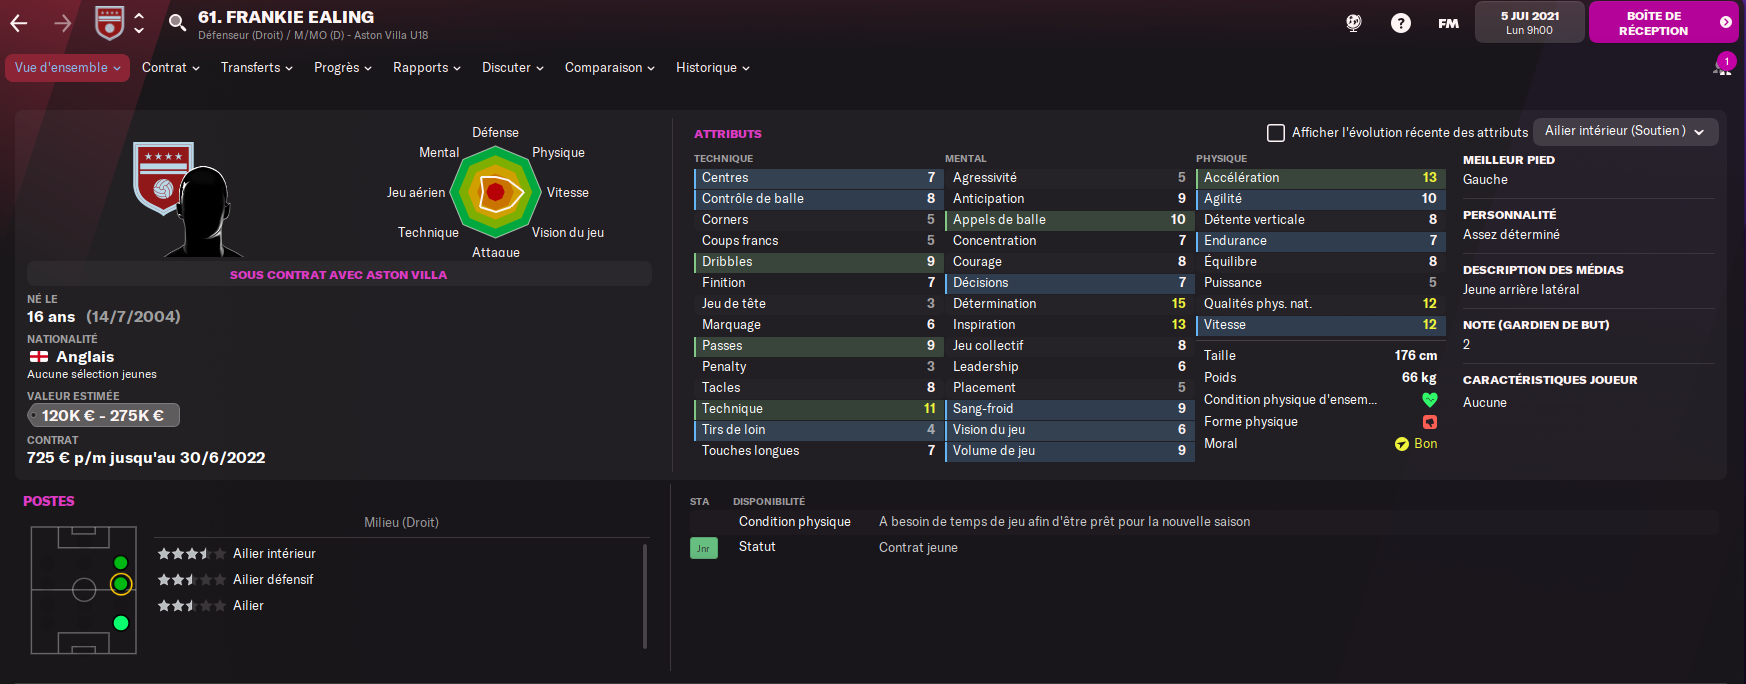Open the FM menu icon
Image resolution: width=1746 pixels, height=684 pixels.
point(1448,23)
